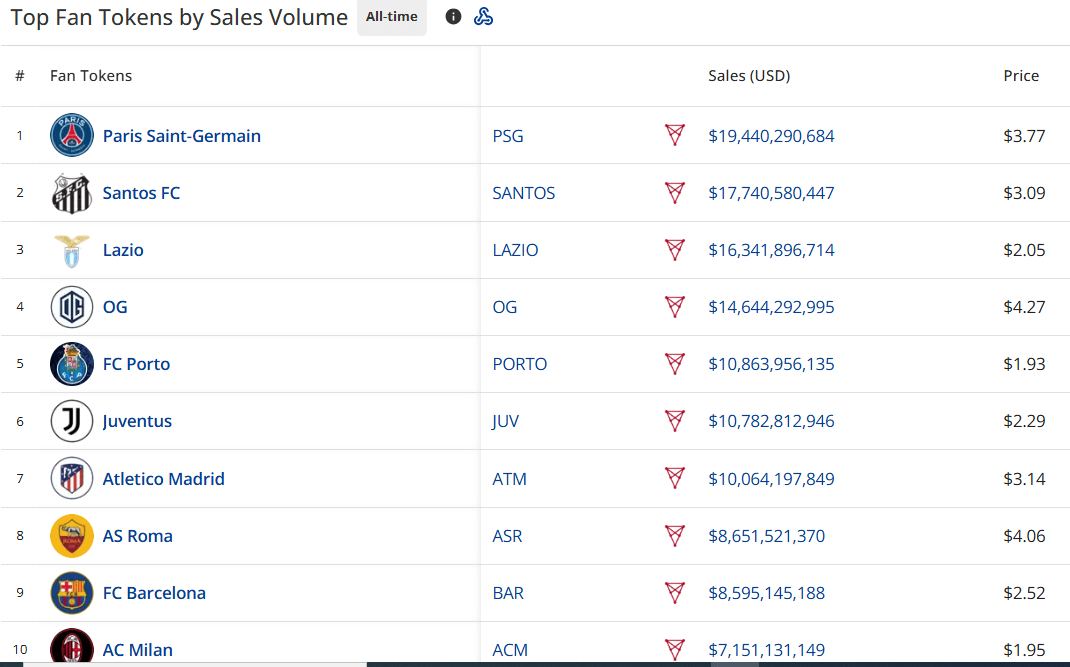Open the Lazio token link
The height and width of the screenshot is (667, 1070).
pos(123,250)
